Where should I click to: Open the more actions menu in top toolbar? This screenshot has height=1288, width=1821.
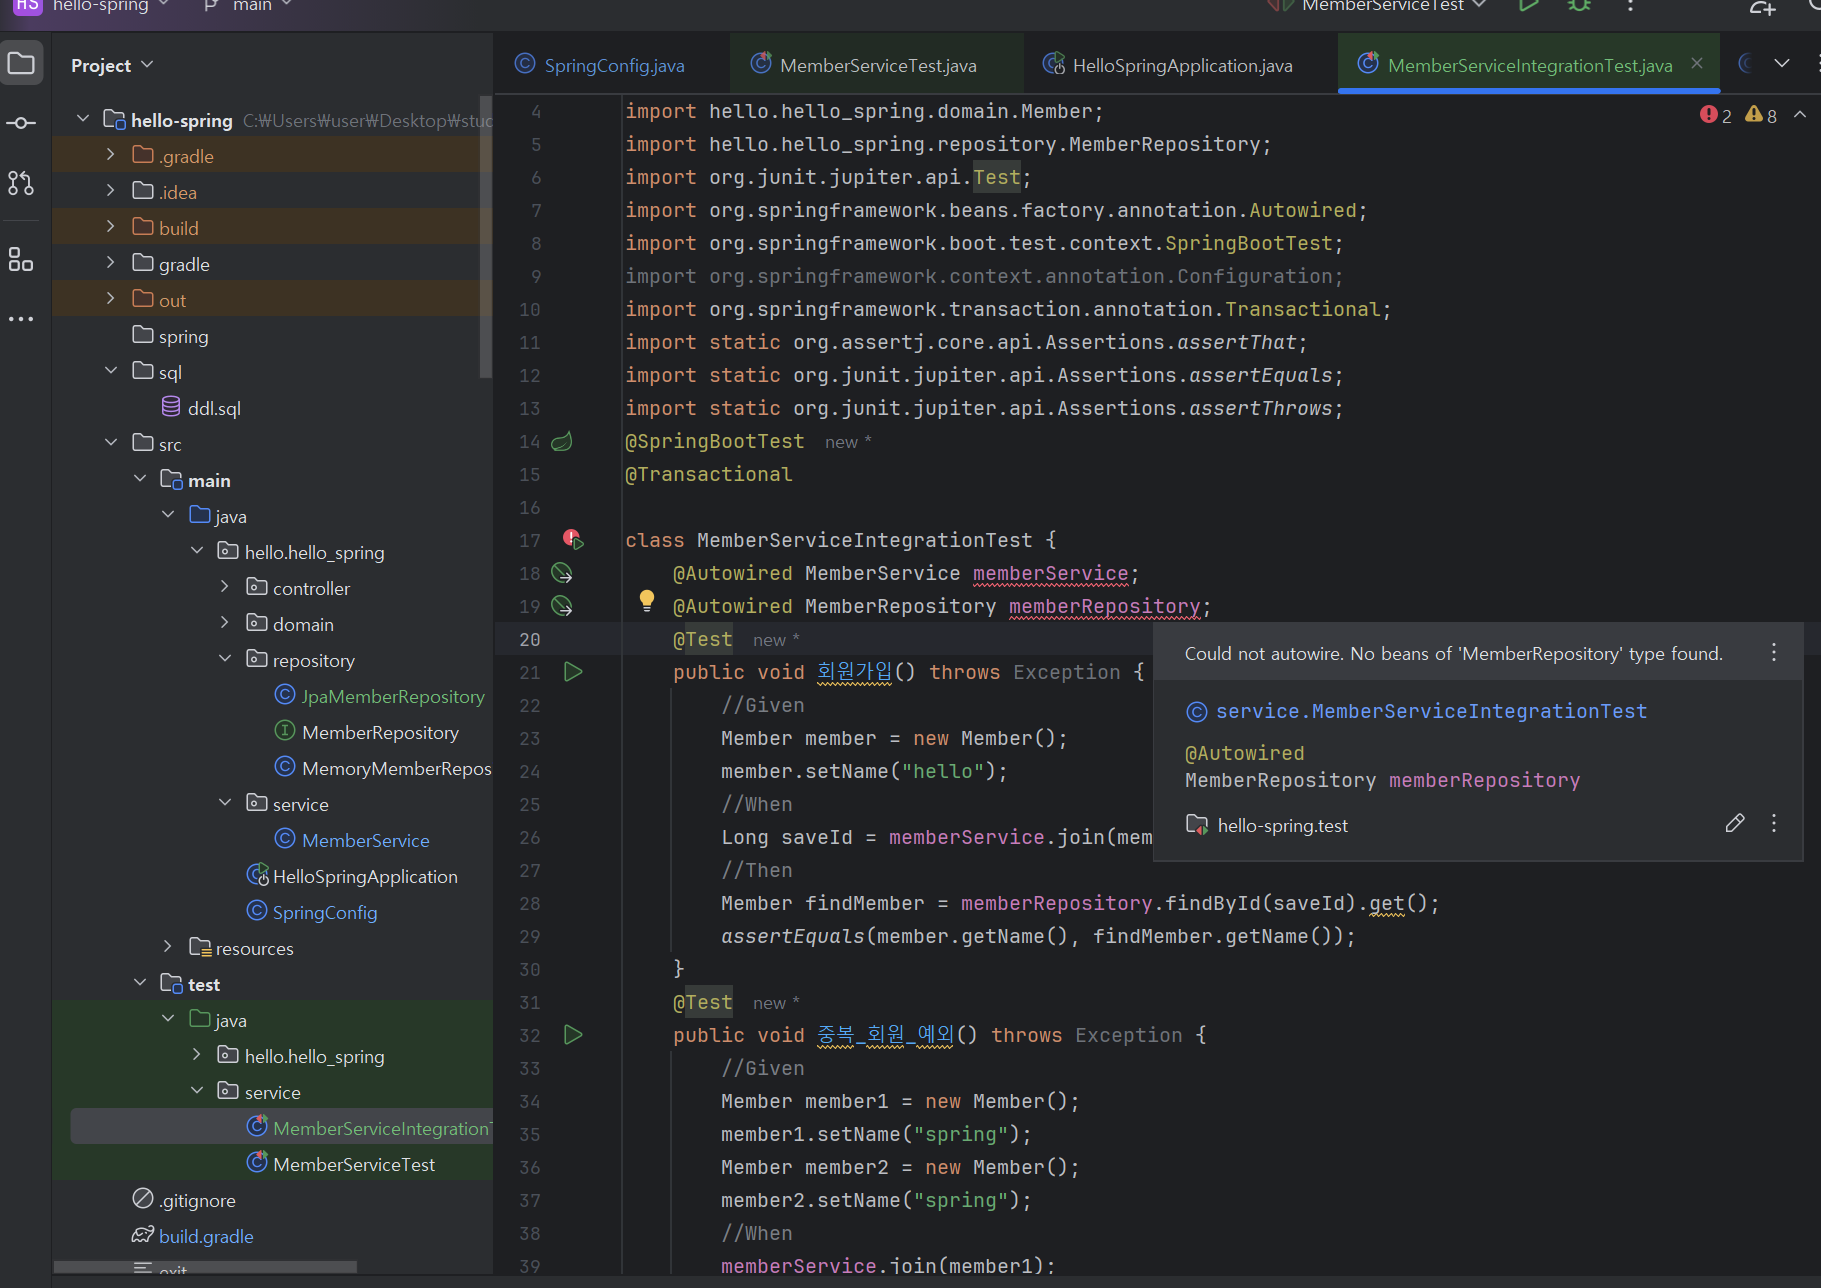(x=1630, y=6)
